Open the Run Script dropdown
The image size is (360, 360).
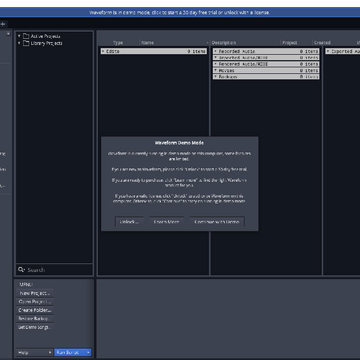(x=73, y=352)
